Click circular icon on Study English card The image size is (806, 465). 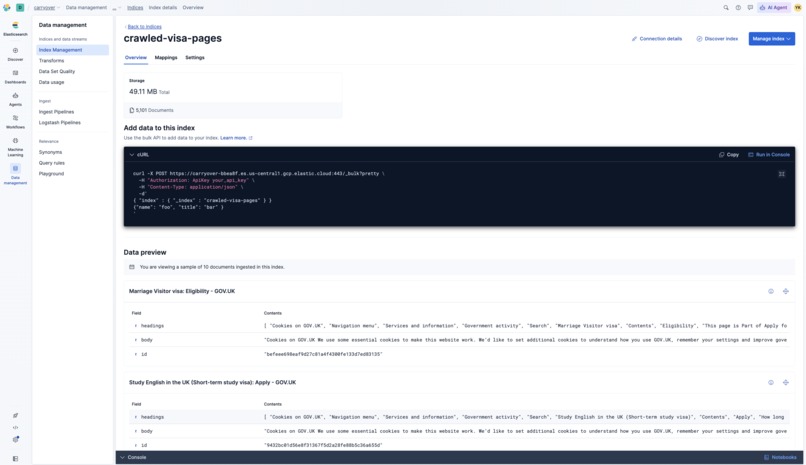771,382
